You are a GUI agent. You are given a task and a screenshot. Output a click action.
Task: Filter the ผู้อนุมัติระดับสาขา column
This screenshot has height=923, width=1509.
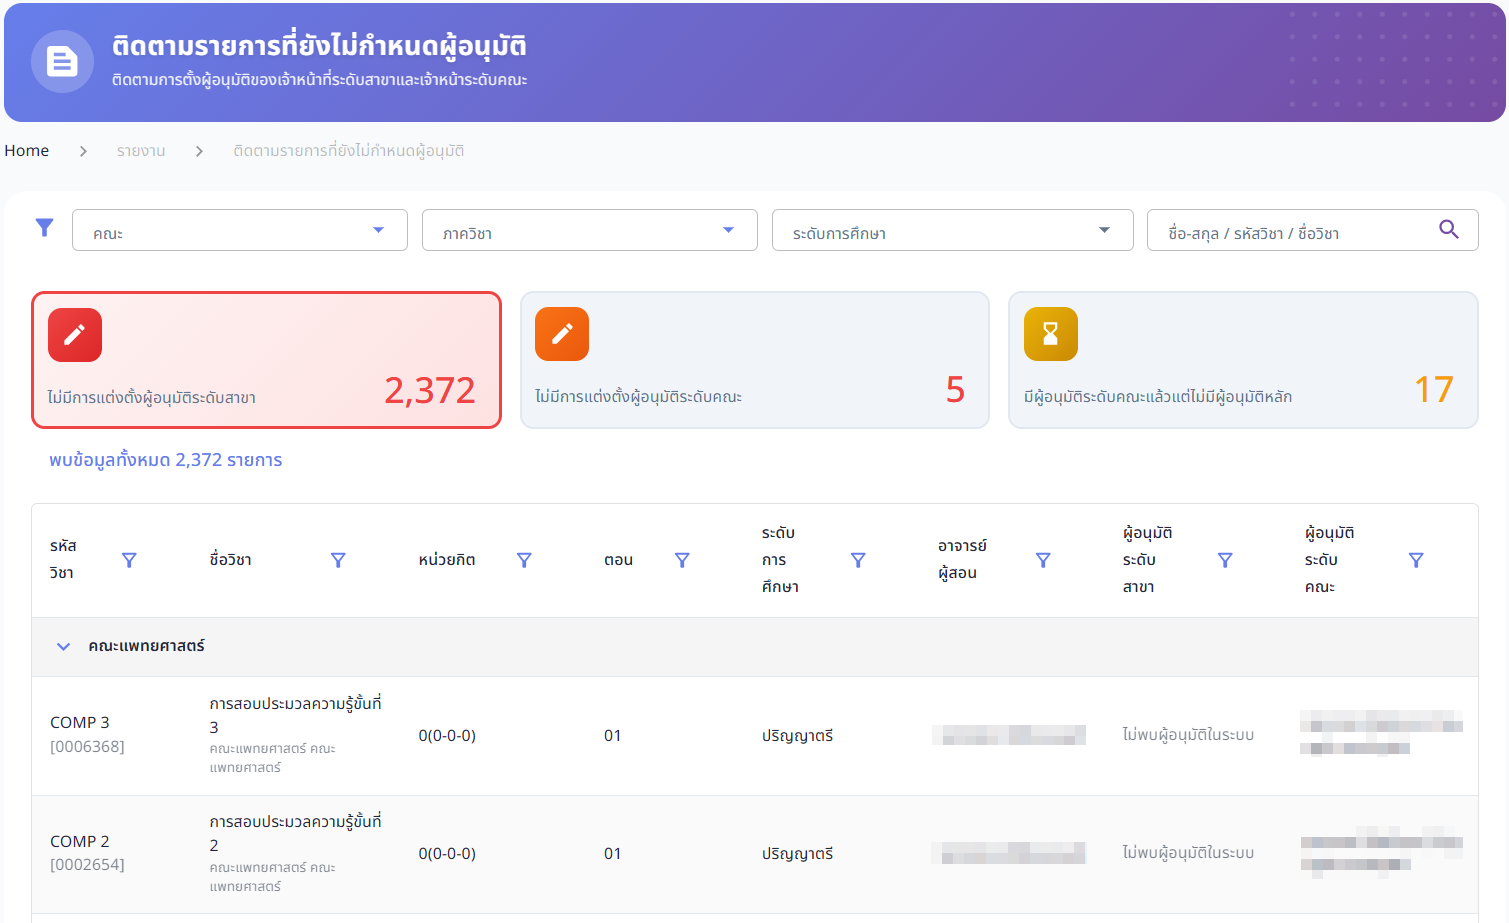[1225, 560]
